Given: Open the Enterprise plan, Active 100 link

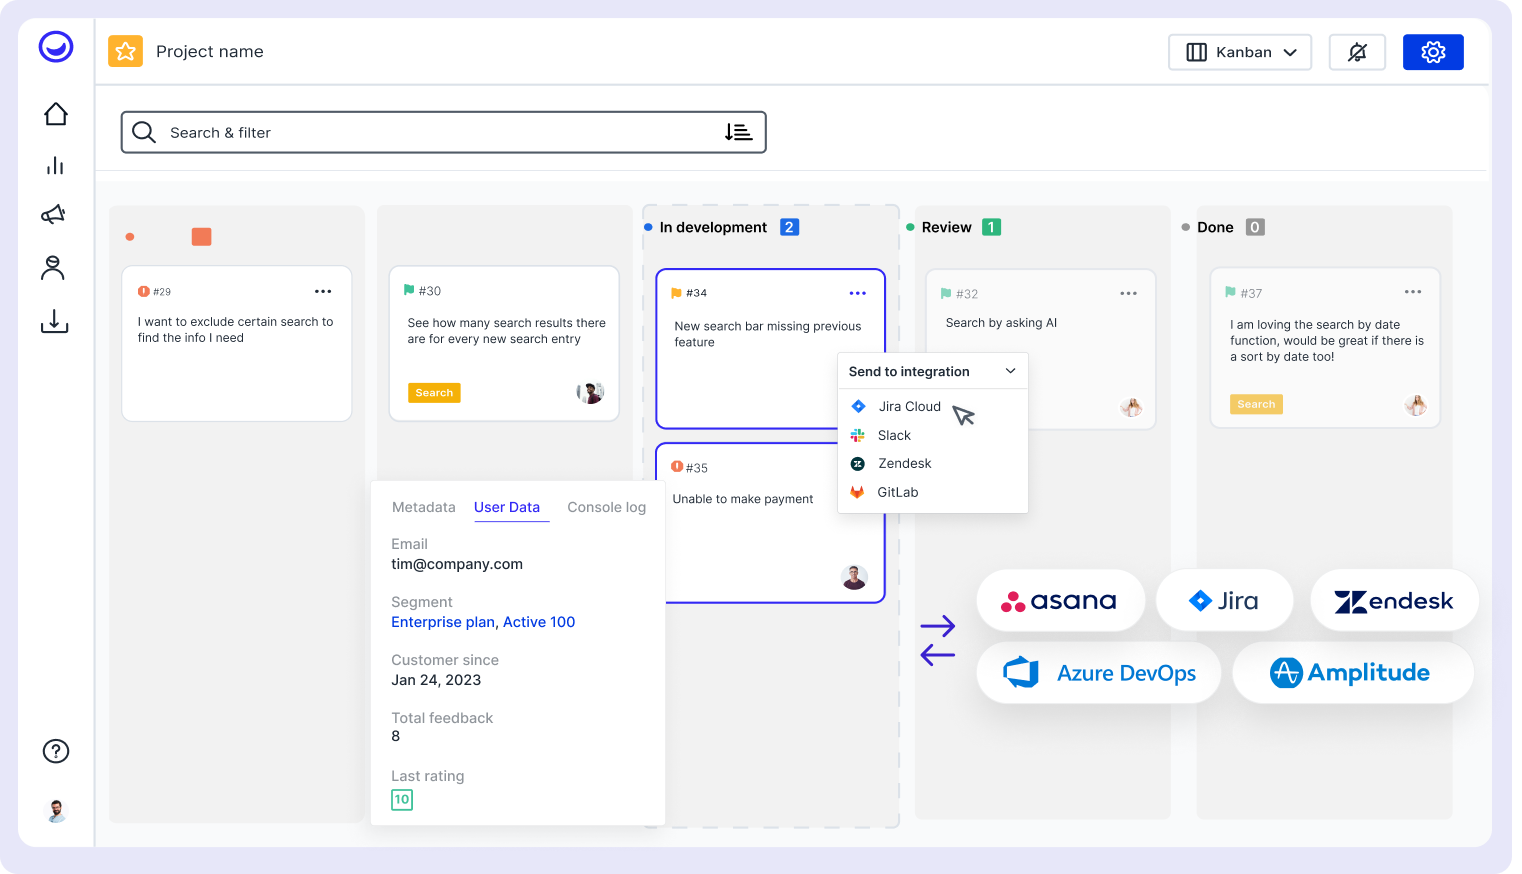Looking at the screenshot, I should (x=483, y=622).
